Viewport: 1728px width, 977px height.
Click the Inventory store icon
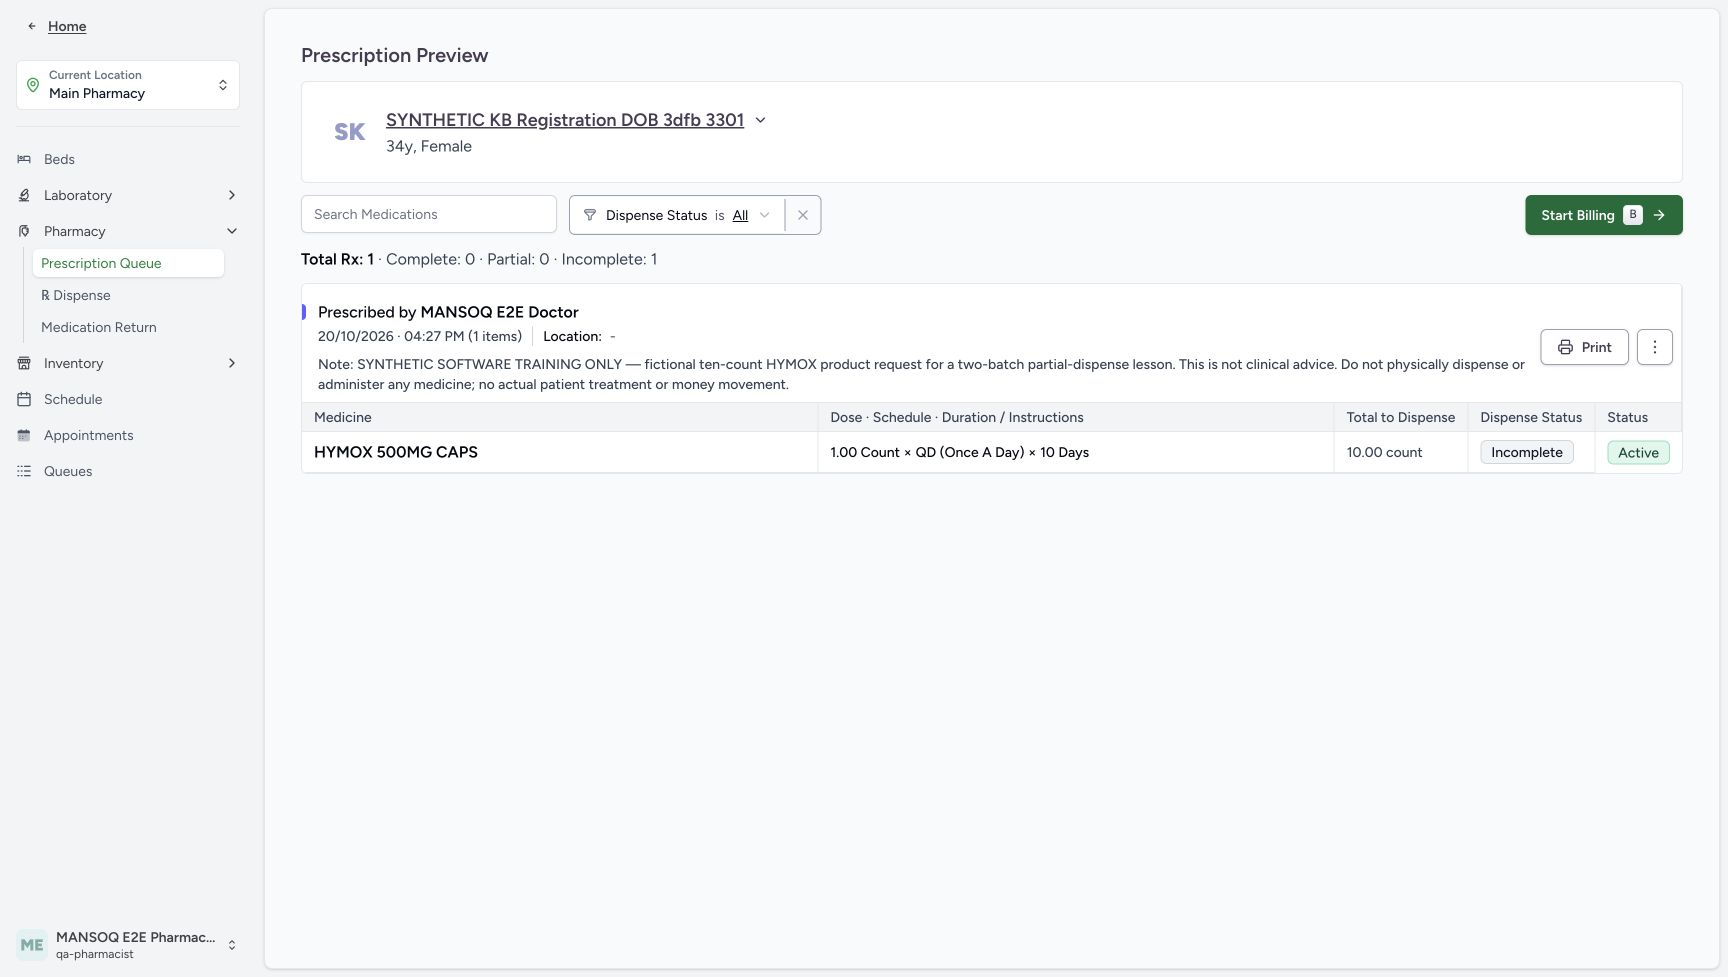pyautogui.click(x=24, y=363)
